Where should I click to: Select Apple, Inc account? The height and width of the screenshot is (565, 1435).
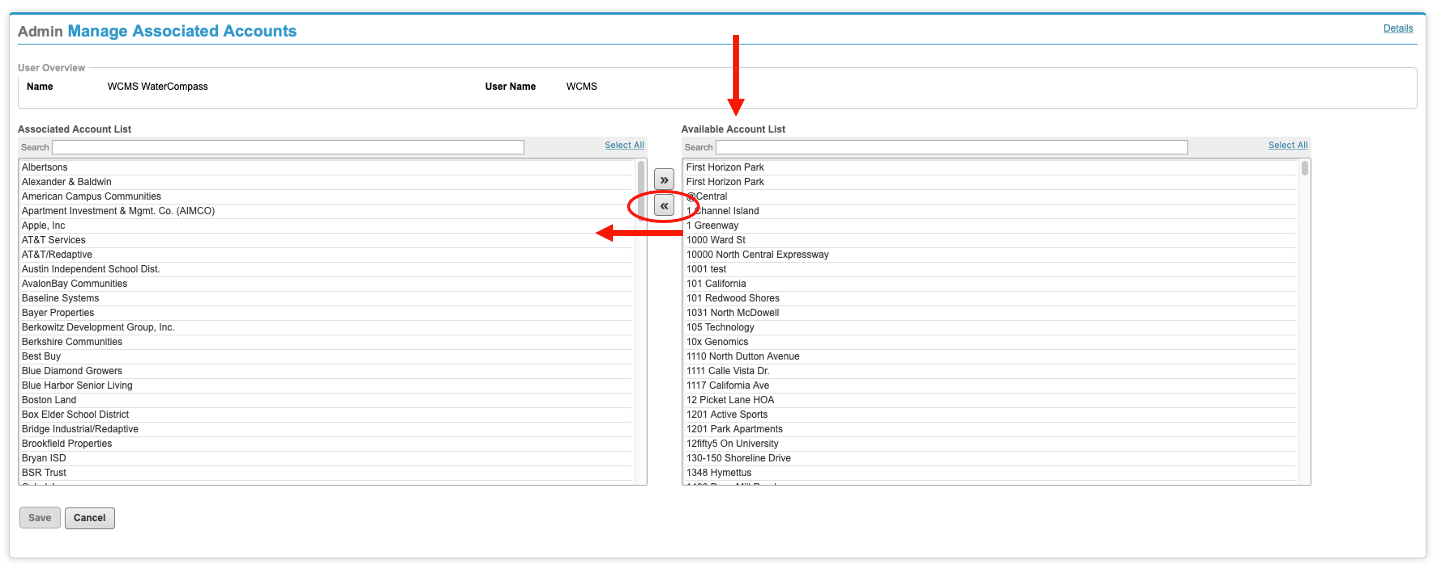(x=327, y=225)
